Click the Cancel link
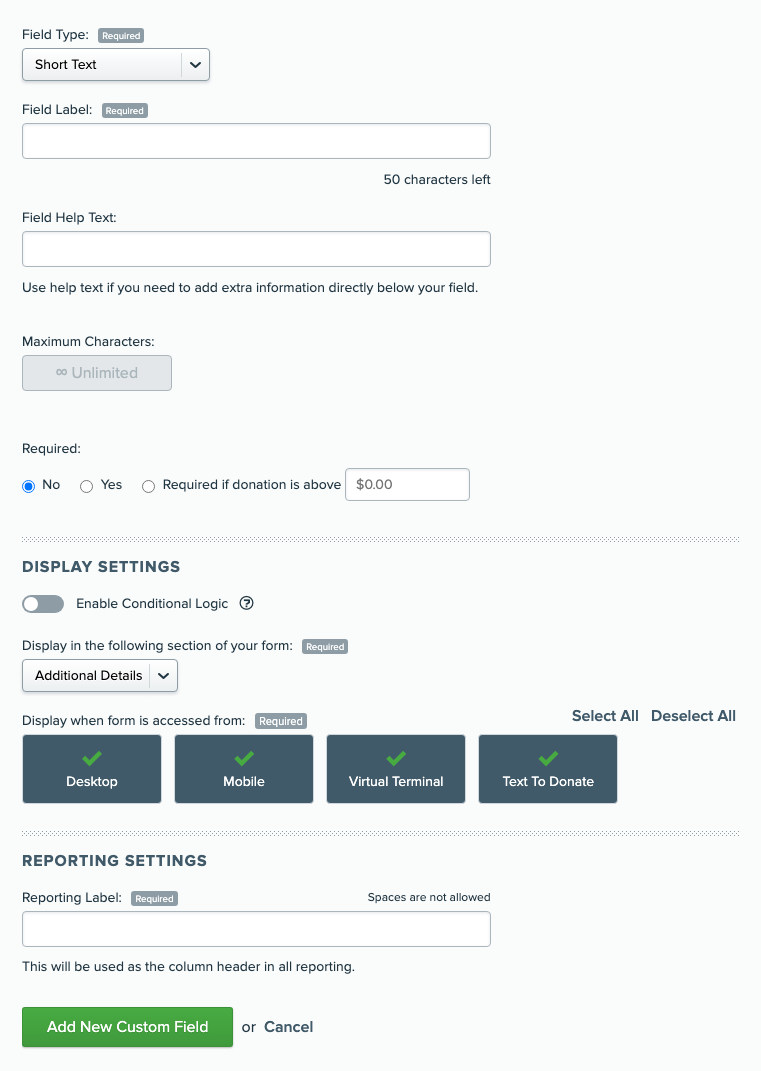The width and height of the screenshot is (761, 1071). 288,1027
